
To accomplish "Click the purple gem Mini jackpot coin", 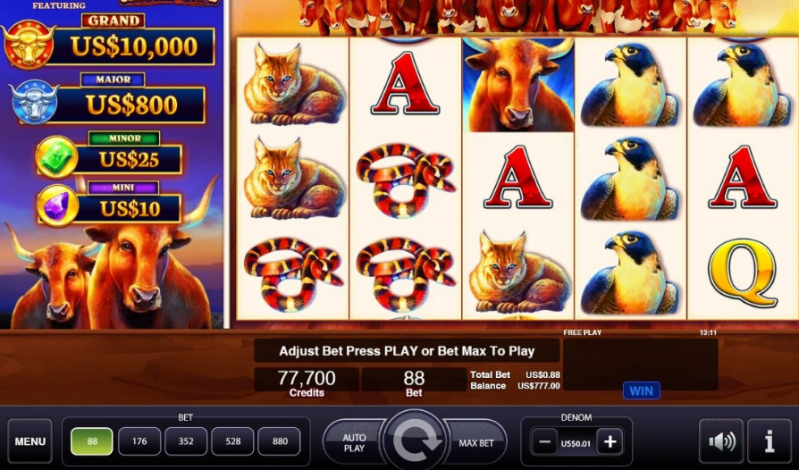I will tap(58, 205).
